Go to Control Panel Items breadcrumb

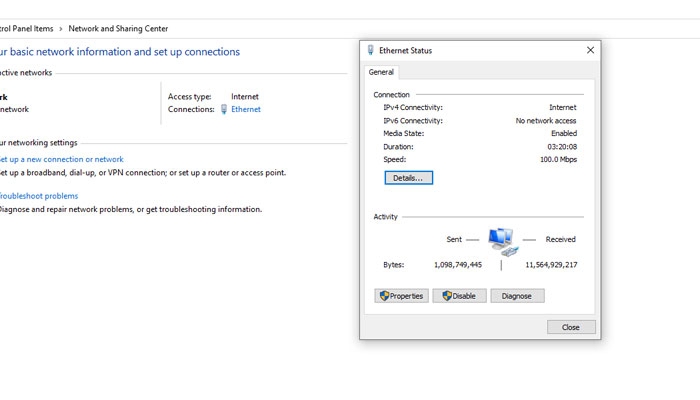tap(26, 29)
